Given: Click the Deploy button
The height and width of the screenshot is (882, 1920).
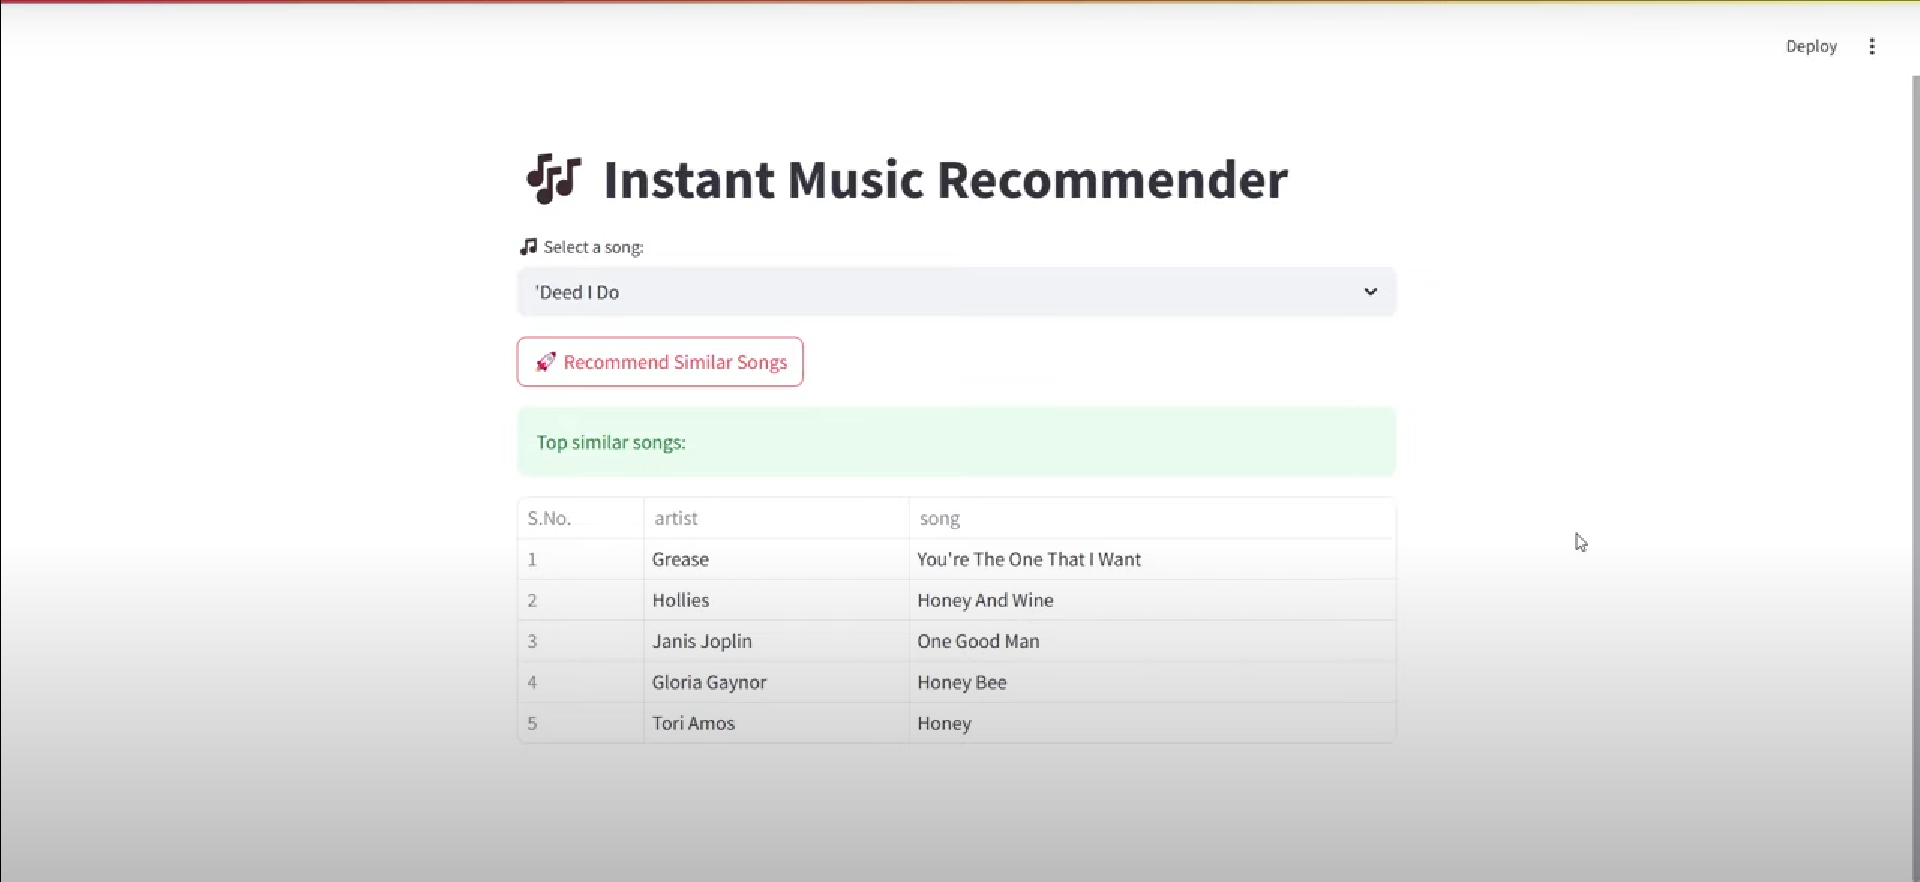Looking at the screenshot, I should click(1811, 47).
